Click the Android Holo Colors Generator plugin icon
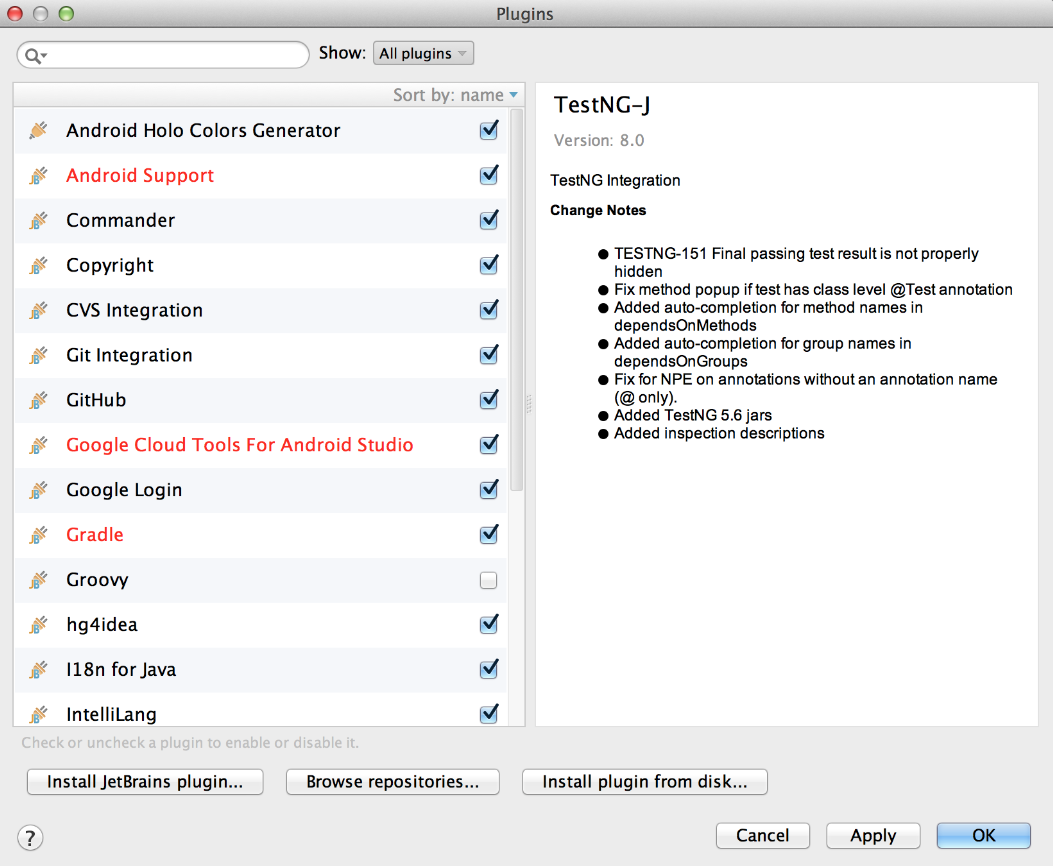This screenshot has height=866, width=1053. (38, 131)
